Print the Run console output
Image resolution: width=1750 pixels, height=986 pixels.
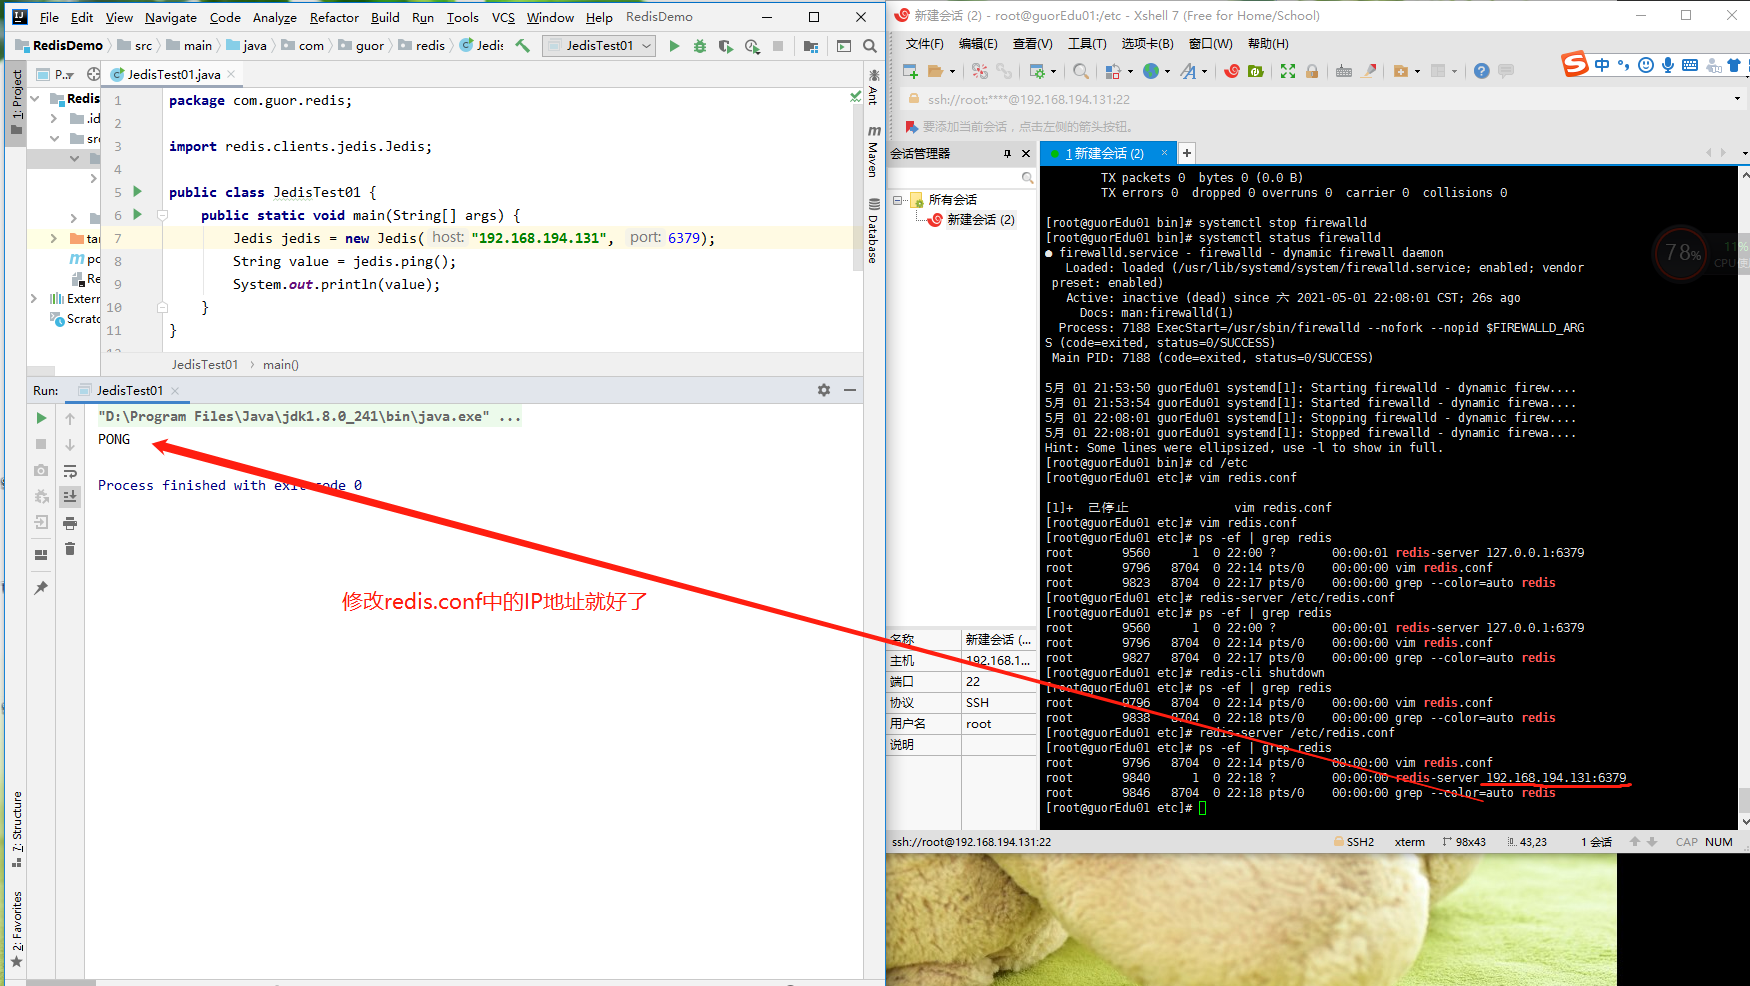70,523
